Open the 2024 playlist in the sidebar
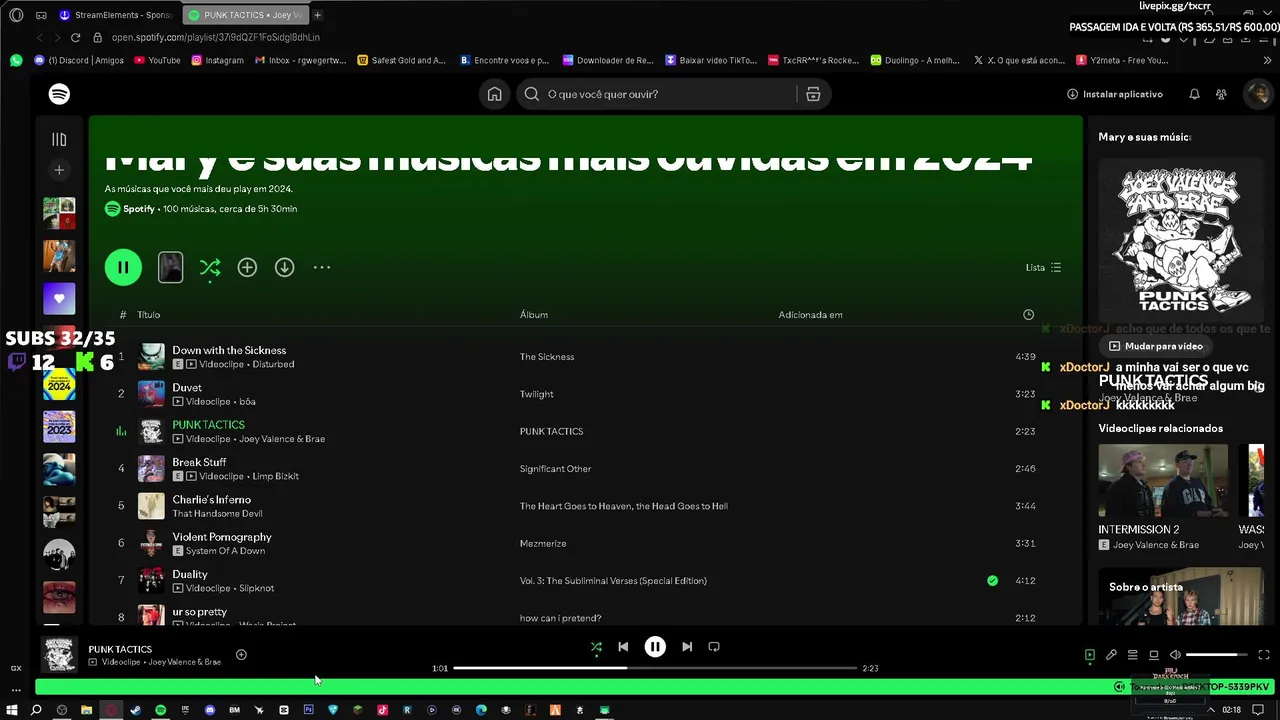This screenshot has width=1280, height=720. click(x=59, y=384)
